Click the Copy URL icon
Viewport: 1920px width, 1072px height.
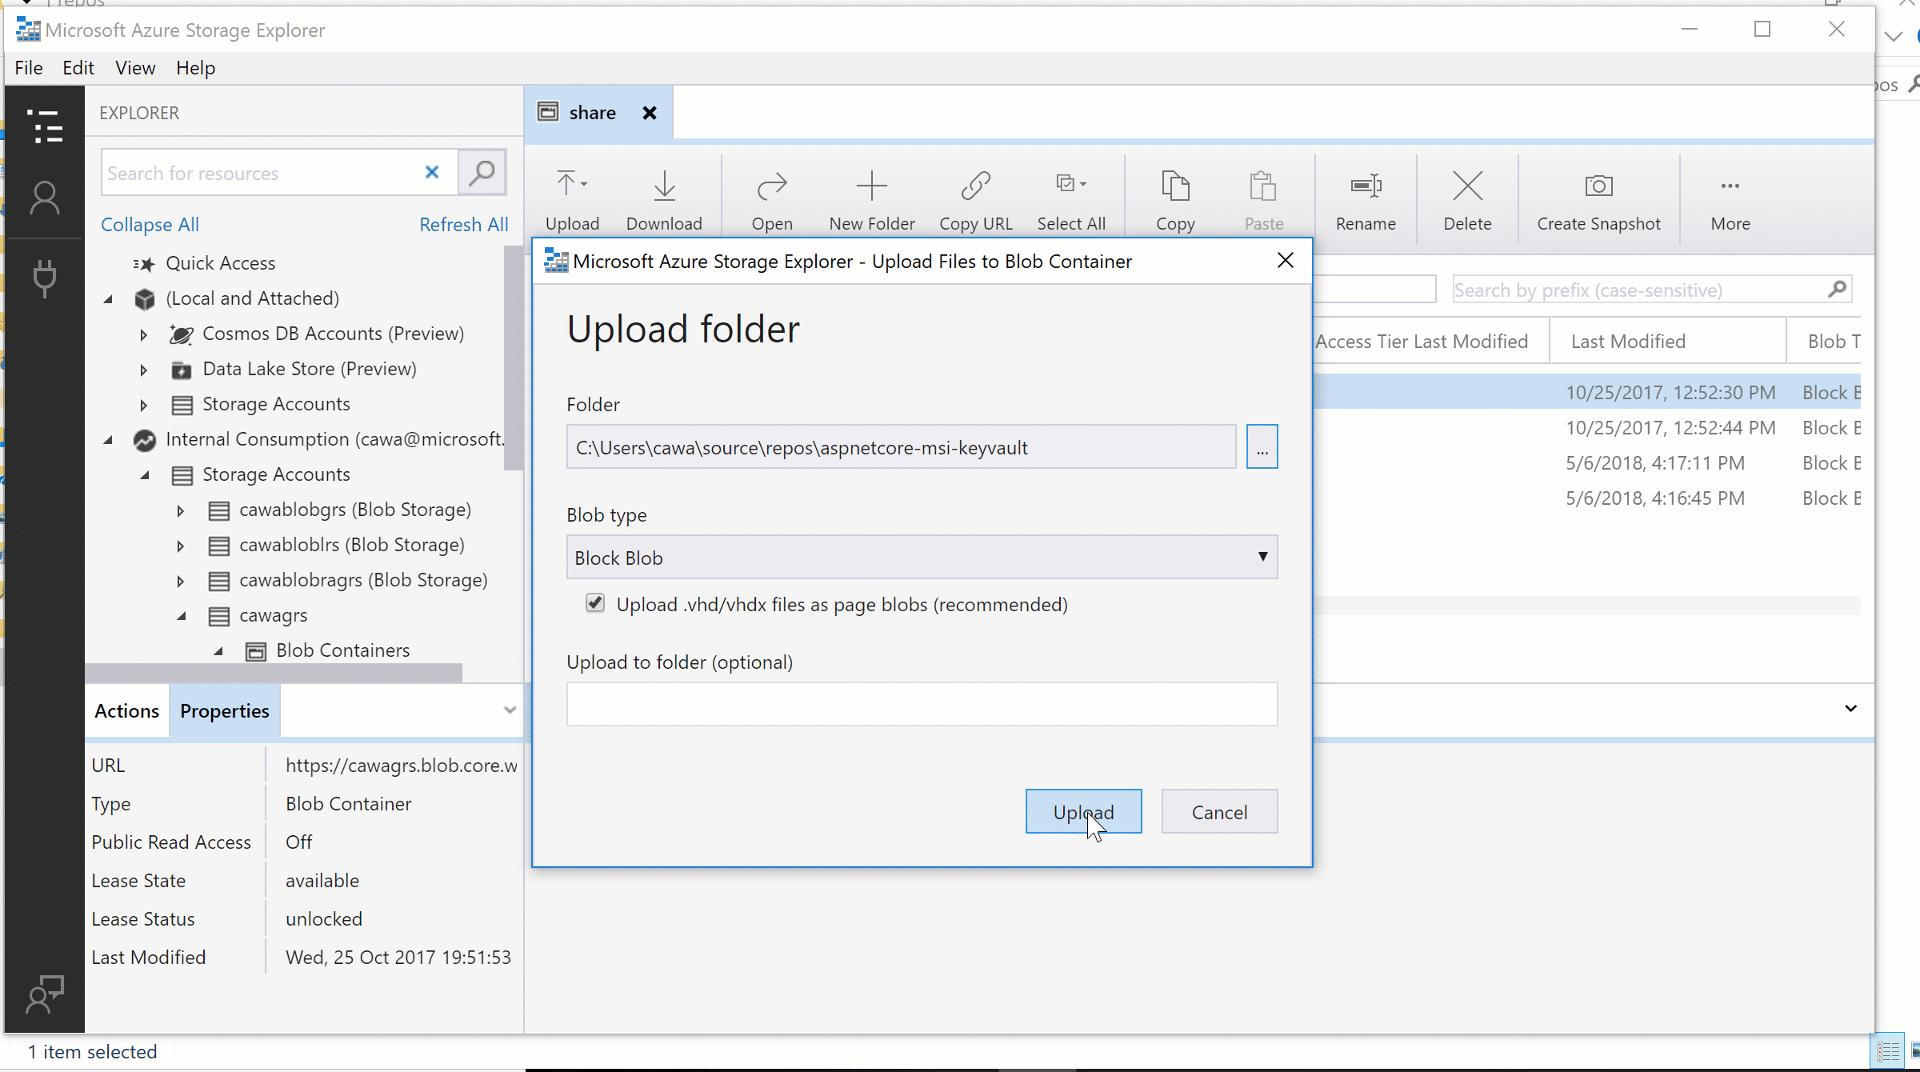point(975,187)
